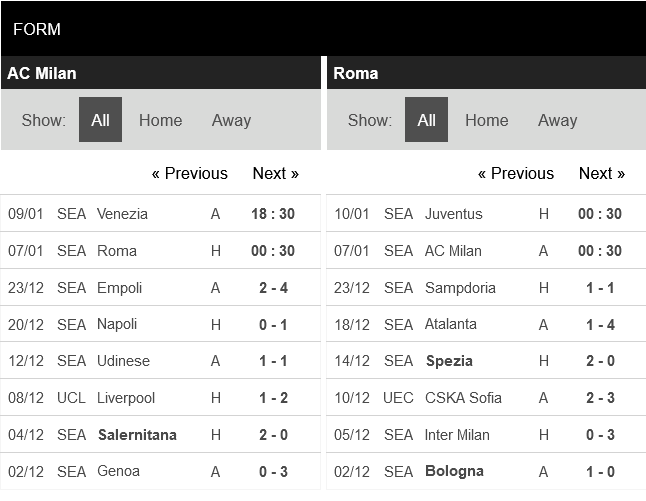Viewport: 646px width, 501px height.
Task: Select the All filter under Roma
Action: 426,120
